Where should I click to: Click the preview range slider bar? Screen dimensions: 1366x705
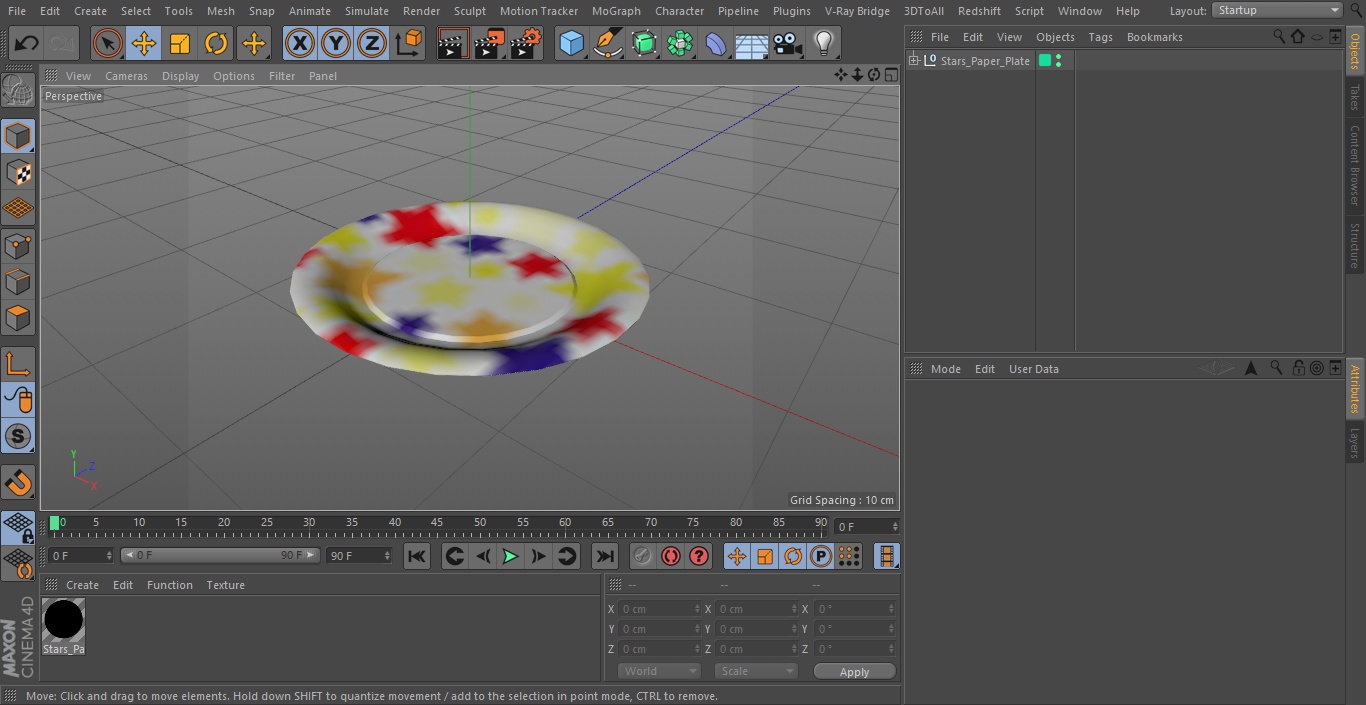pyautogui.click(x=220, y=555)
